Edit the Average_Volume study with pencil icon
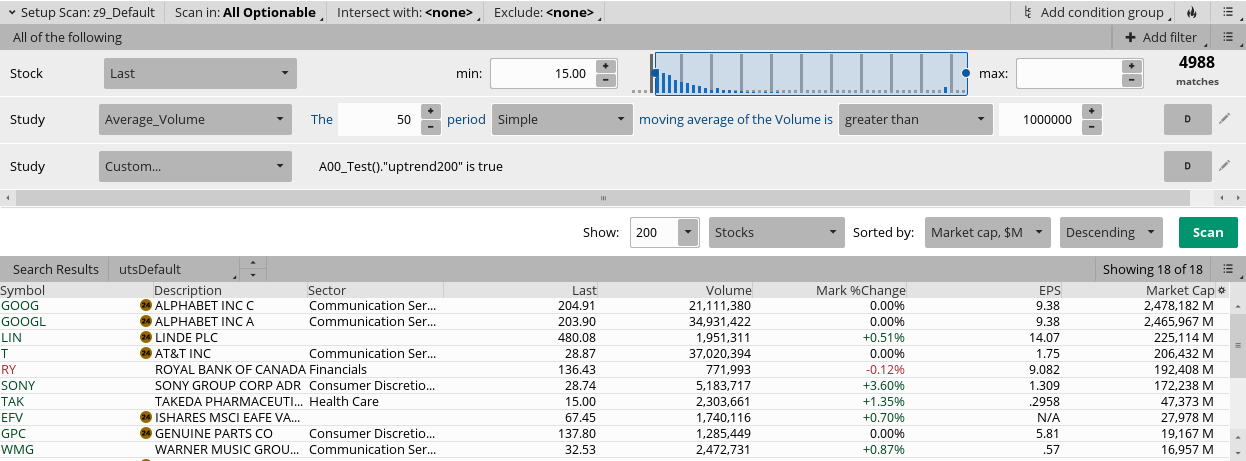 pyautogui.click(x=1225, y=119)
